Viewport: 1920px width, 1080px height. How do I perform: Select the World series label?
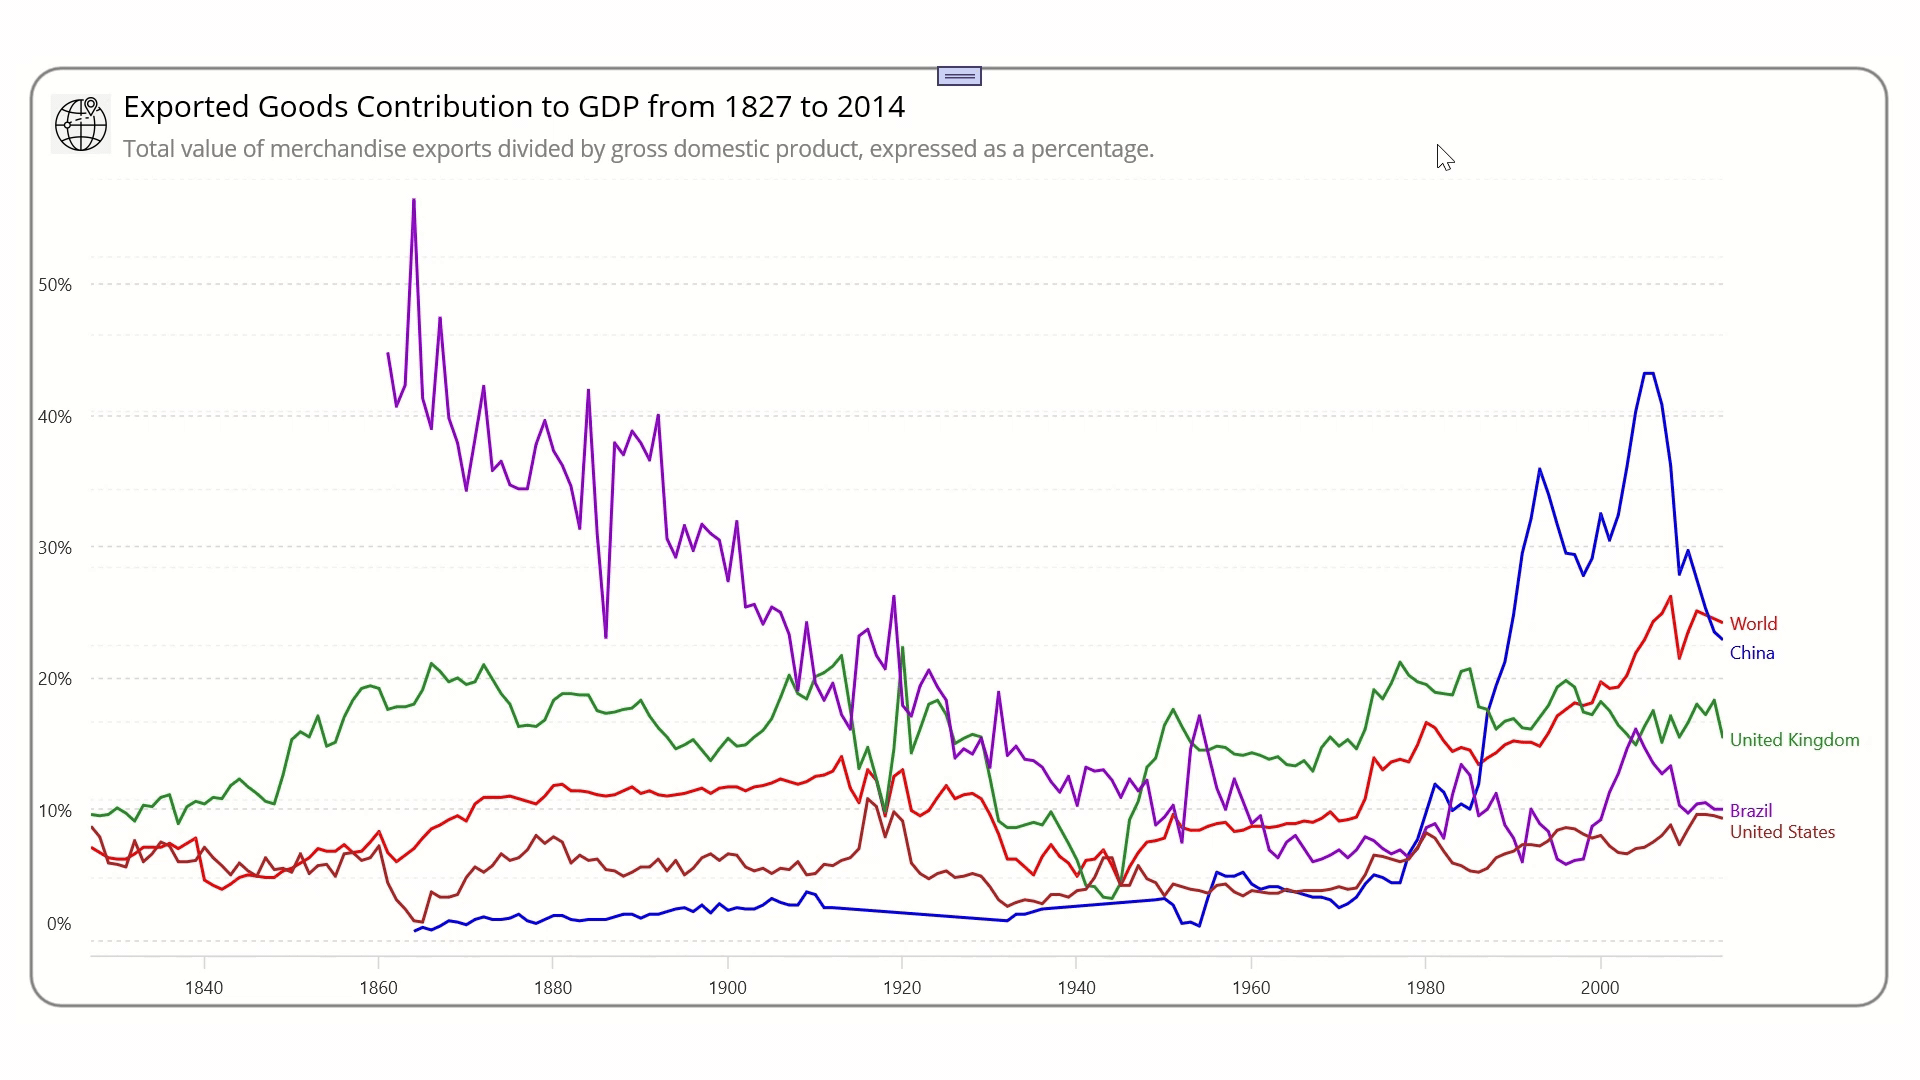1753,624
